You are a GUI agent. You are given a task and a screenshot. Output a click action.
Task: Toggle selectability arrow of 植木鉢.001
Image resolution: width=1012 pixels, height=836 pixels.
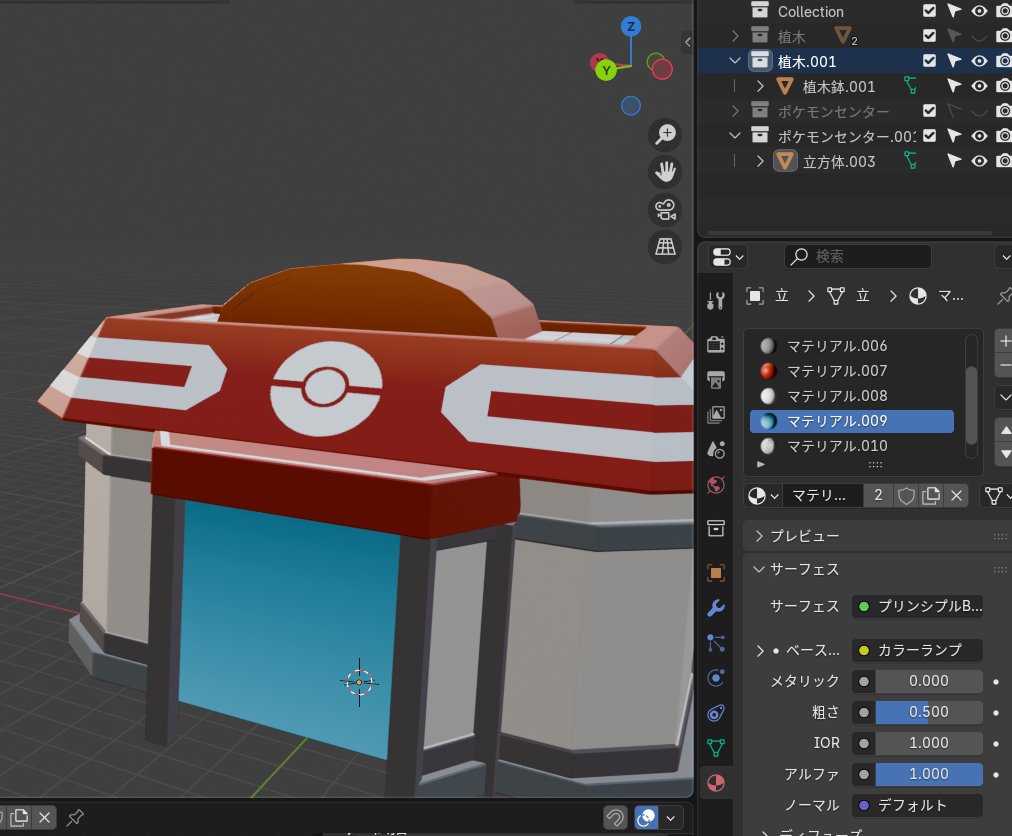coord(954,86)
